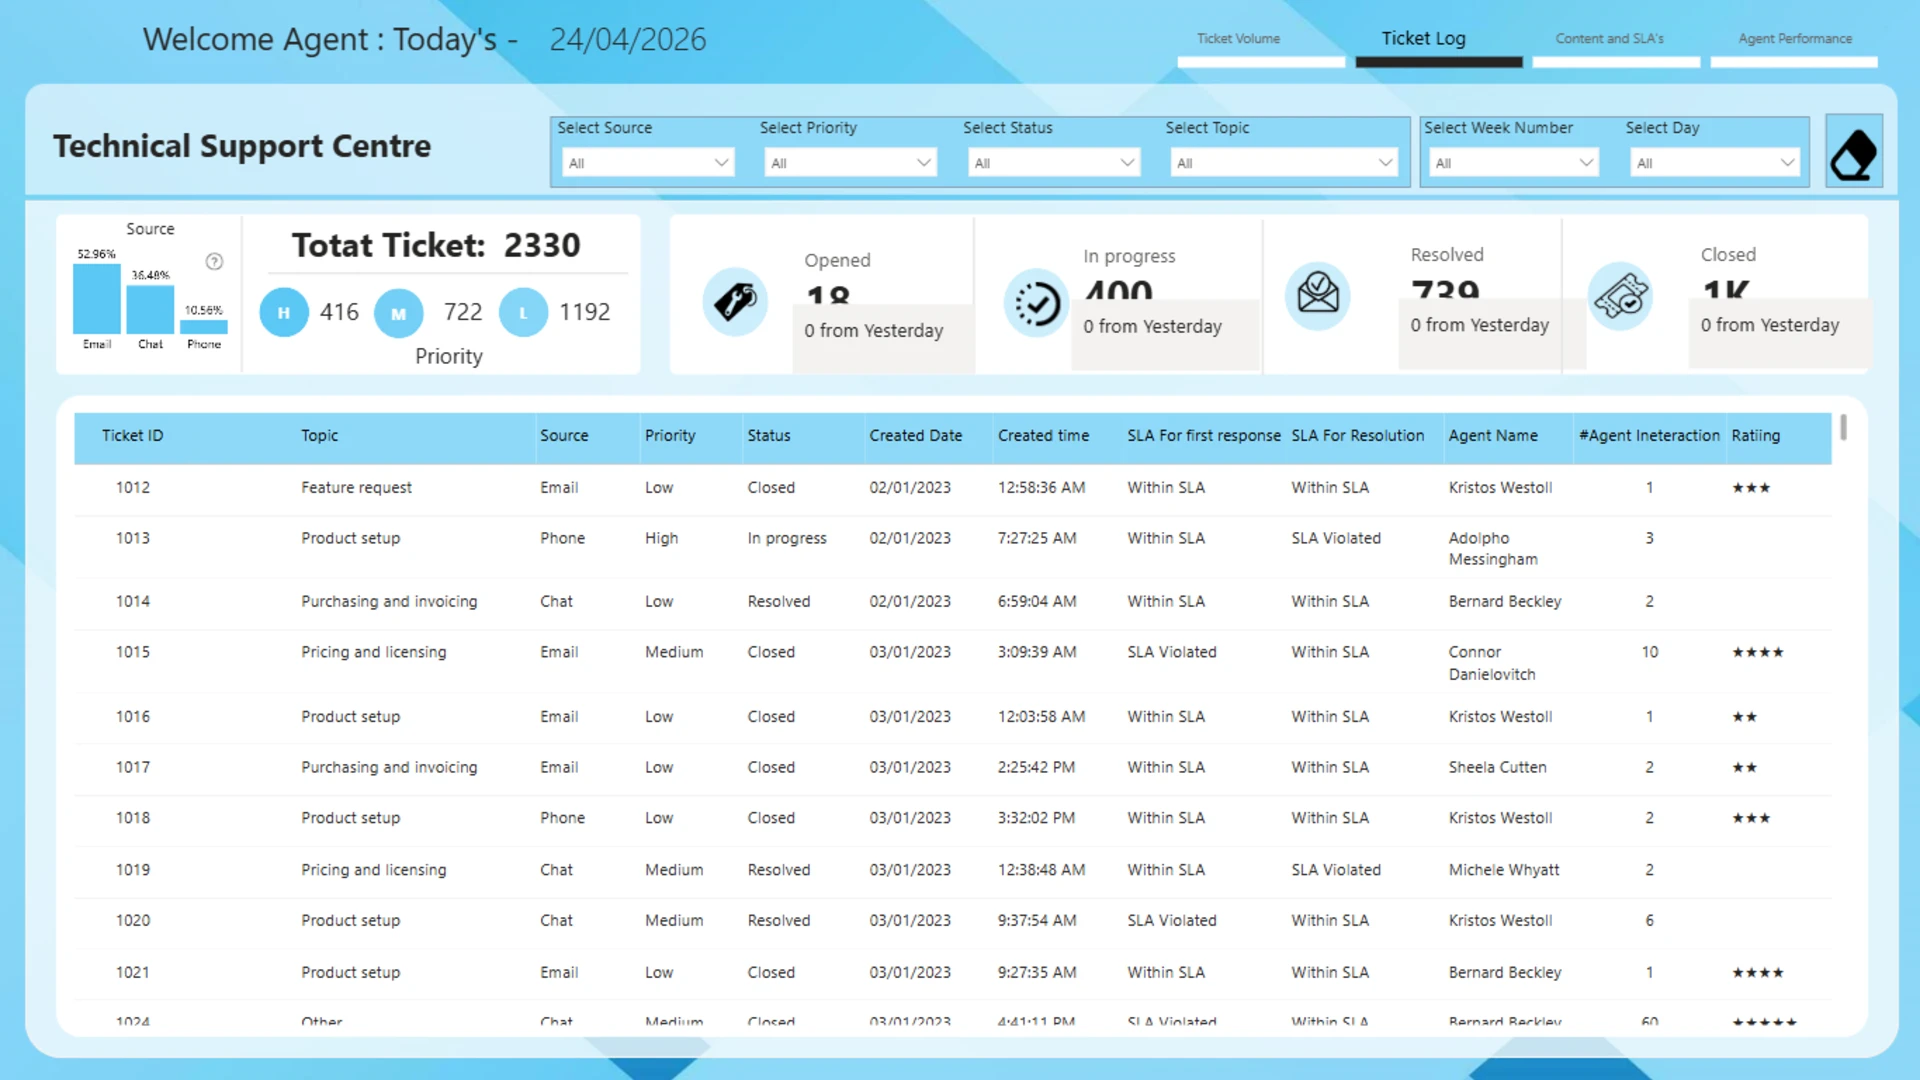Sort by the Topic column header

click(x=319, y=436)
